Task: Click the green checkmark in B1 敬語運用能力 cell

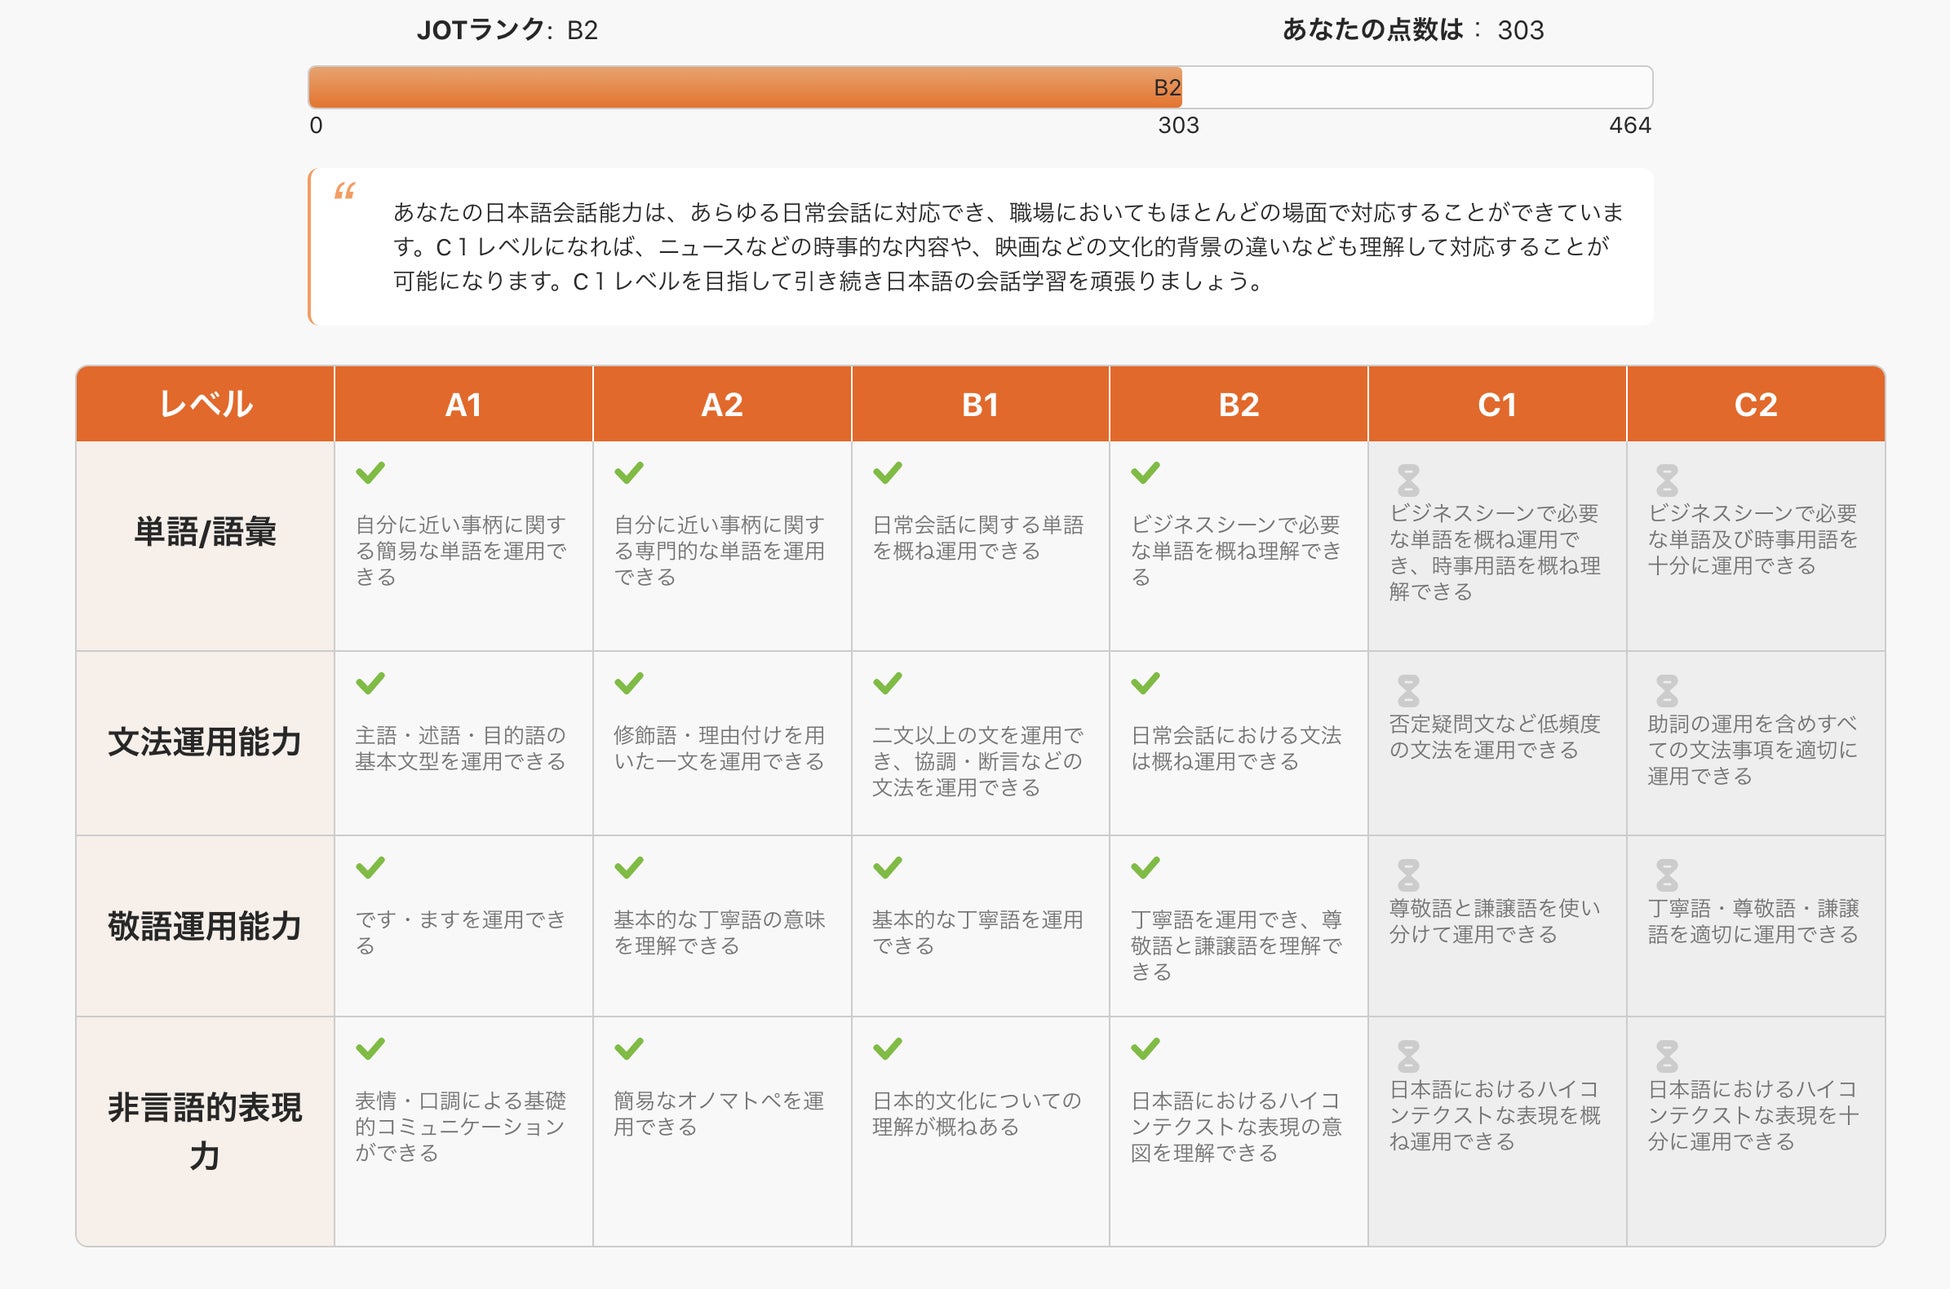Action: tap(887, 868)
